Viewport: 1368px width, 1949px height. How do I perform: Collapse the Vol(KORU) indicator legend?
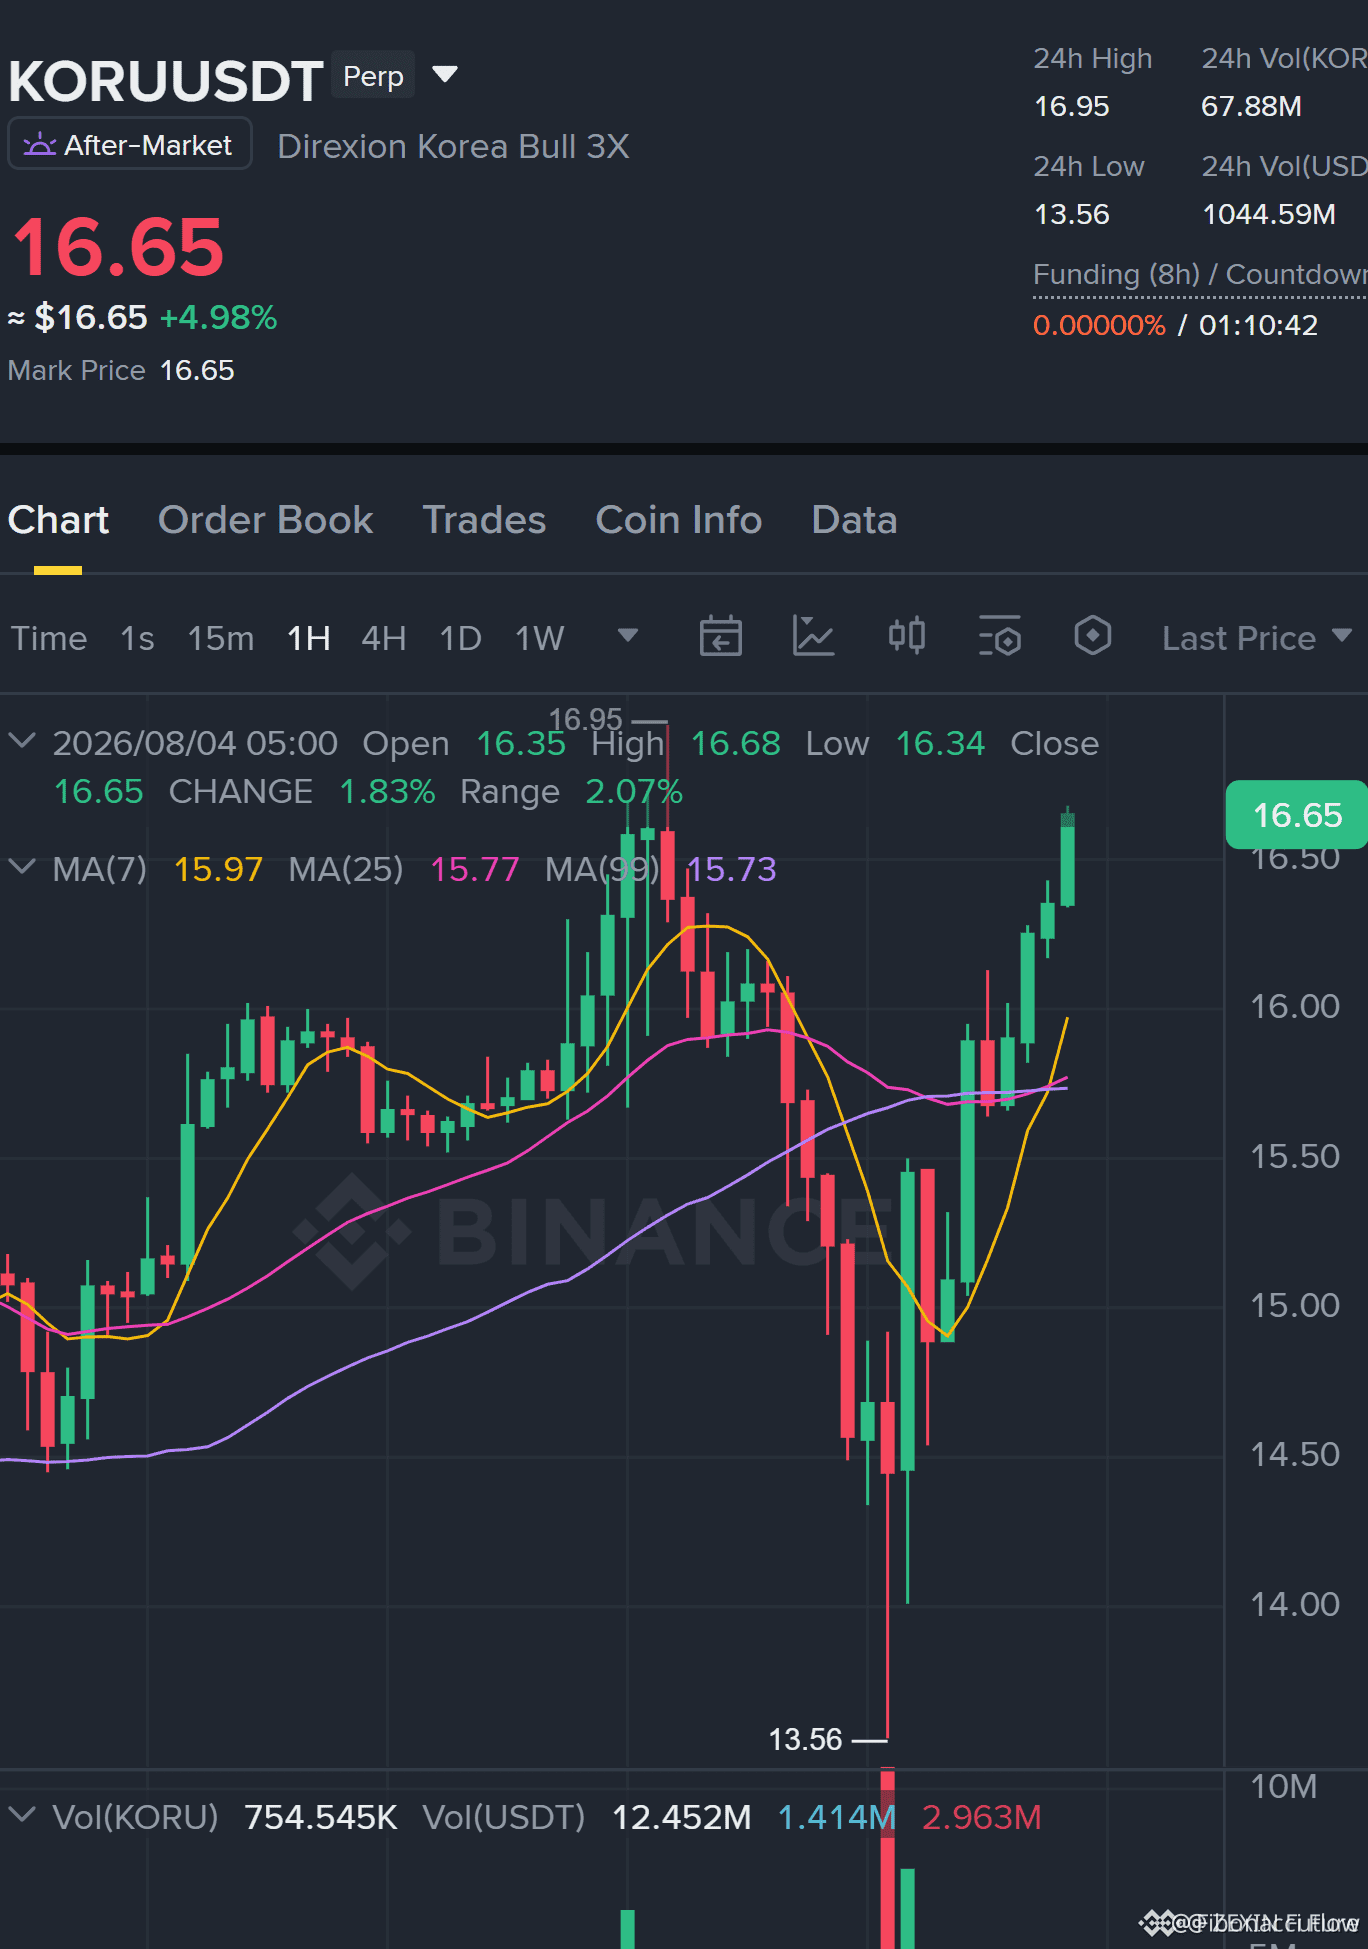point(22,1815)
